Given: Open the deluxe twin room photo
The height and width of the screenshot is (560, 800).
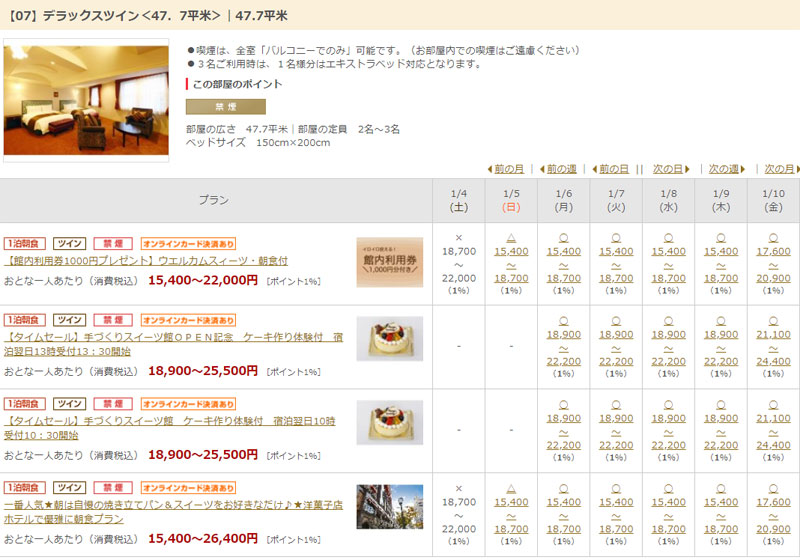Looking at the screenshot, I should tap(86, 100).
